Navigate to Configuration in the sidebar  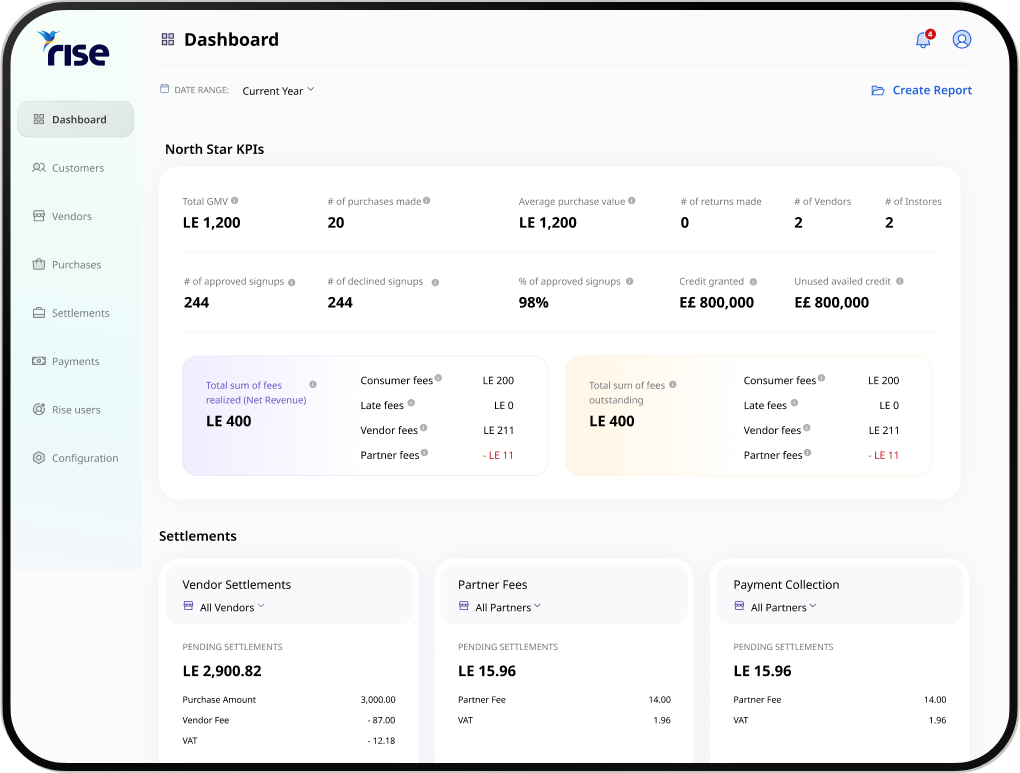point(84,458)
